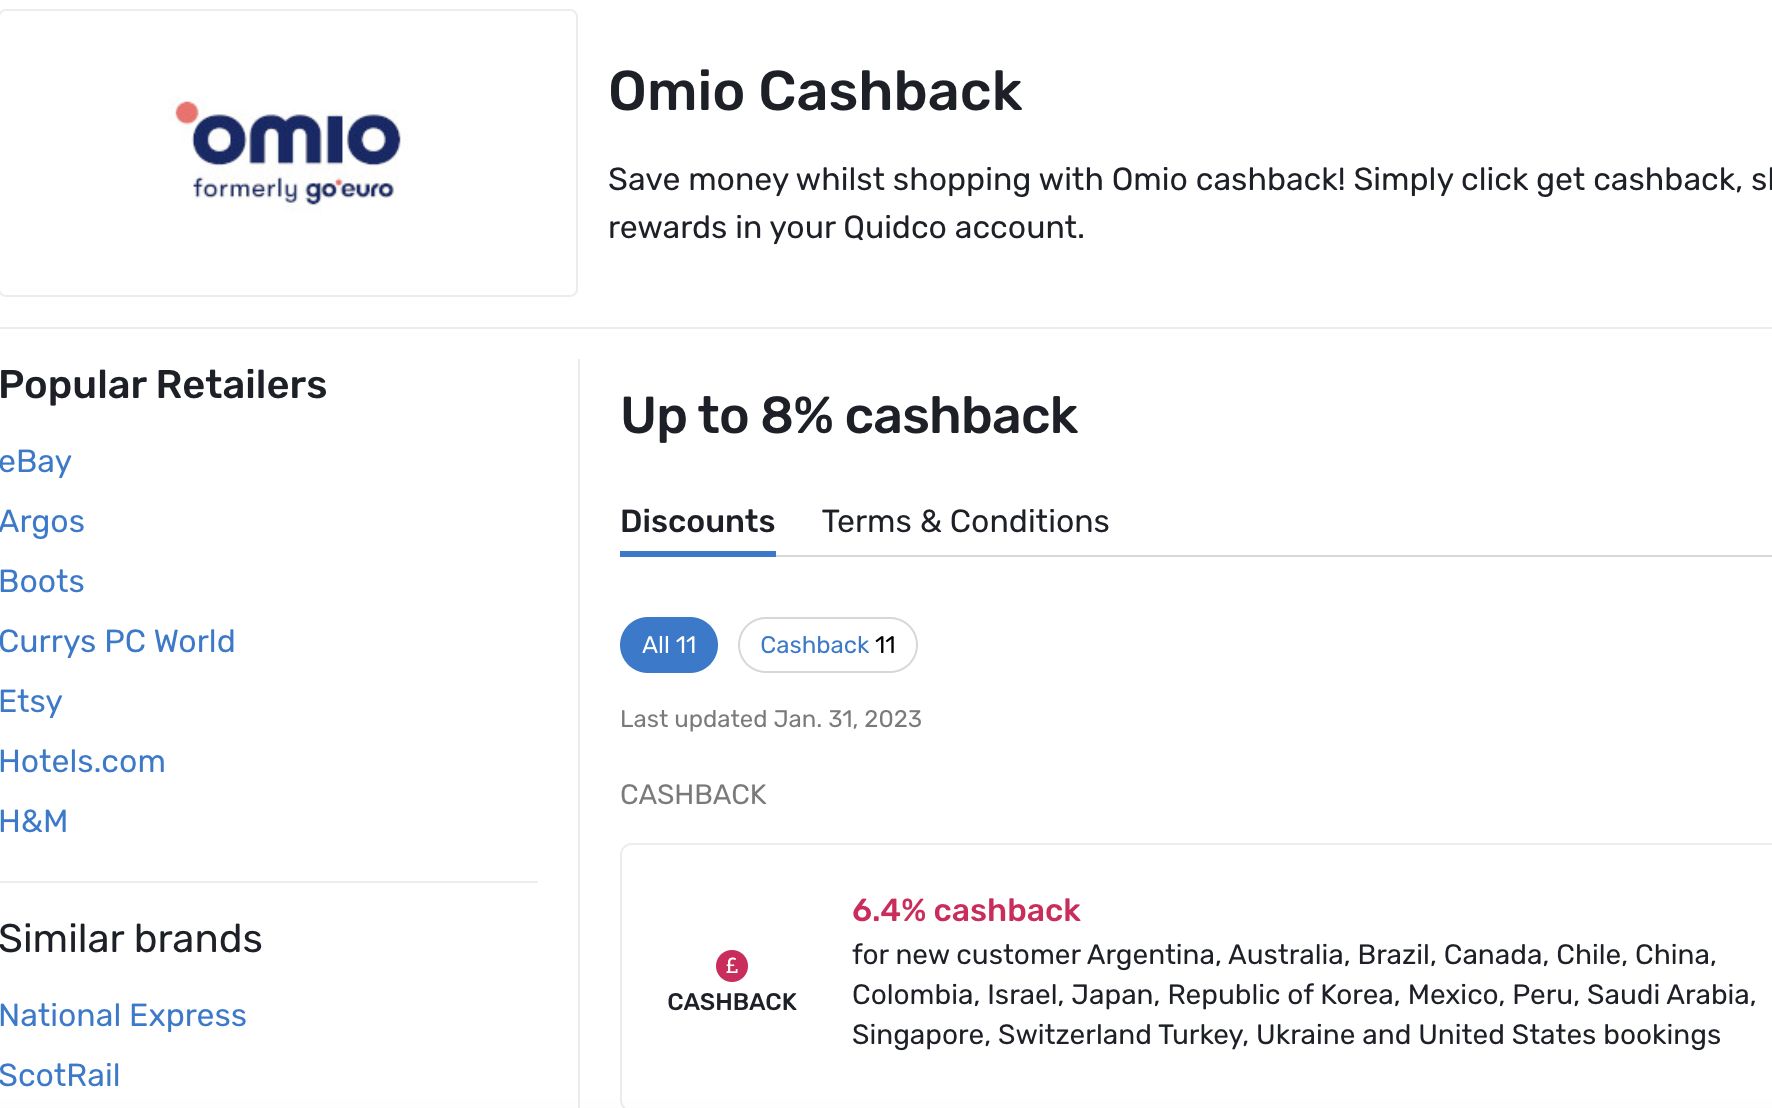1772x1108 pixels.
Task: Click the offer description with country list
Action: 1304,994
